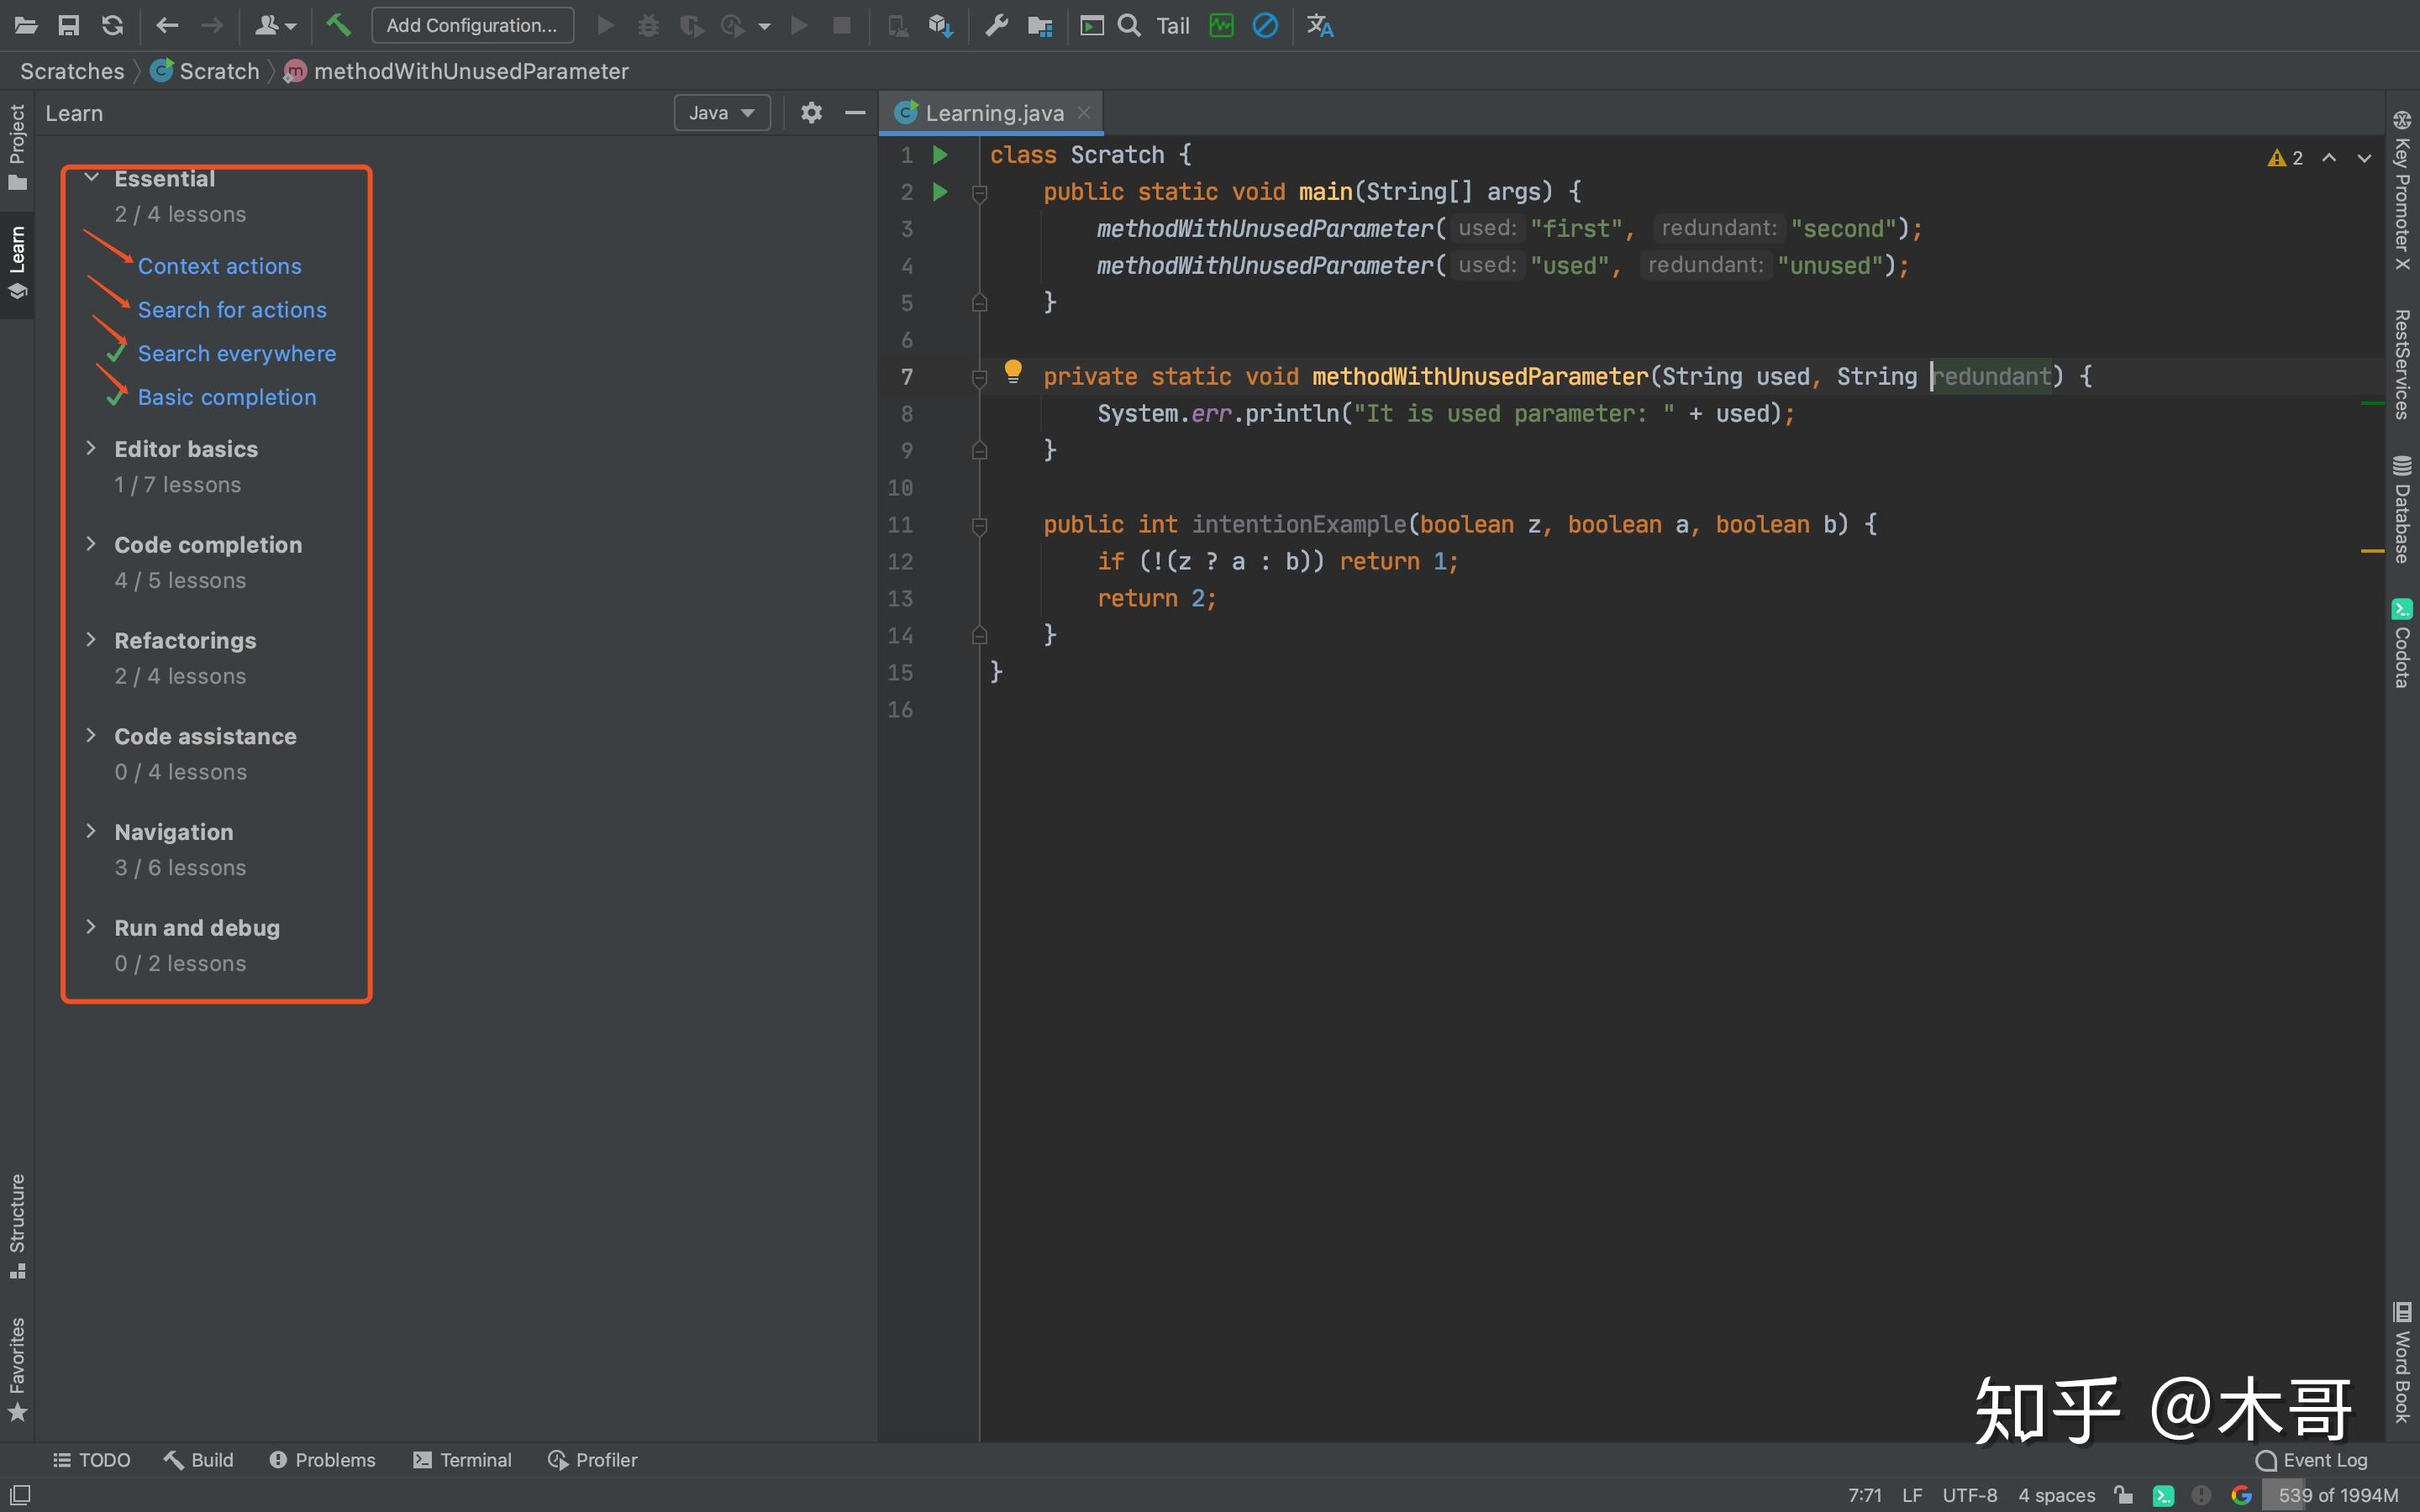This screenshot has width=2420, height=1512.
Task: Open the Context actions lesson
Action: [x=220, y=266]
